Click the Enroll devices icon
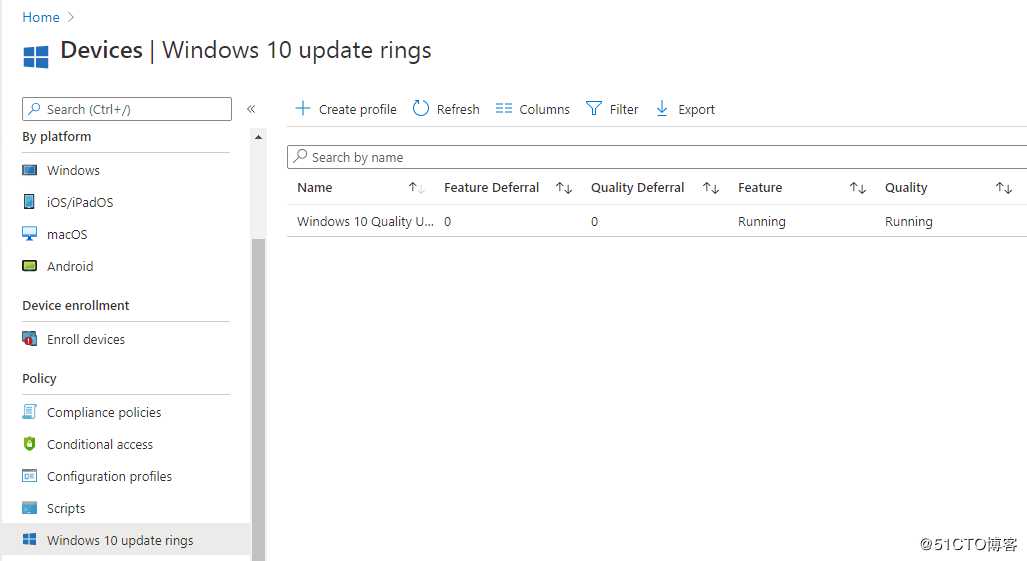1027x561 pixels. pos(29,338)
